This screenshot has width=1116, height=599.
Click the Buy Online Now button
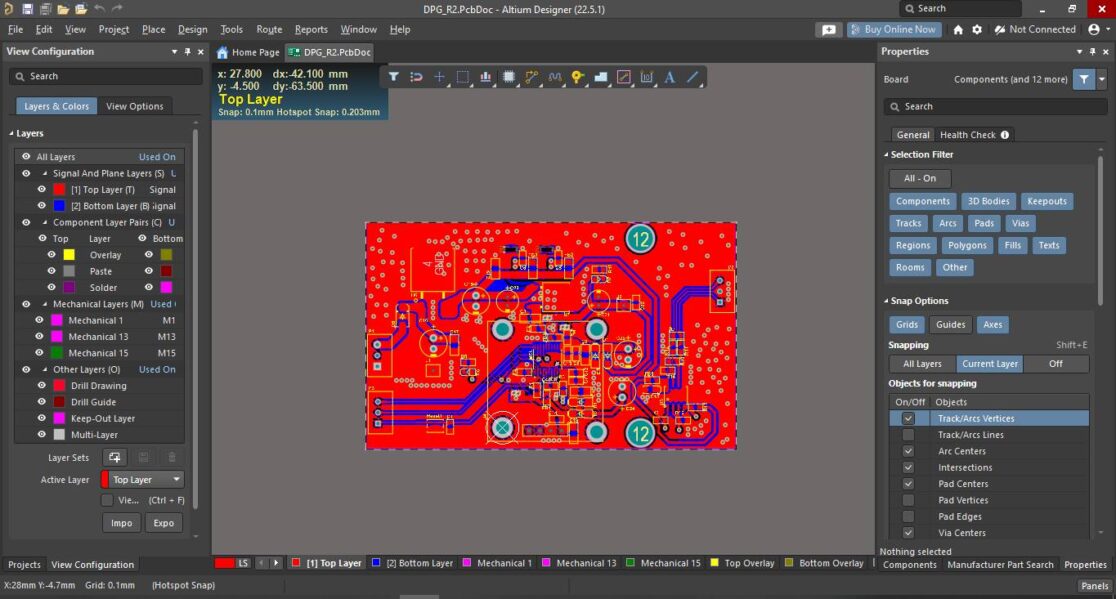(x=893, y=30)
